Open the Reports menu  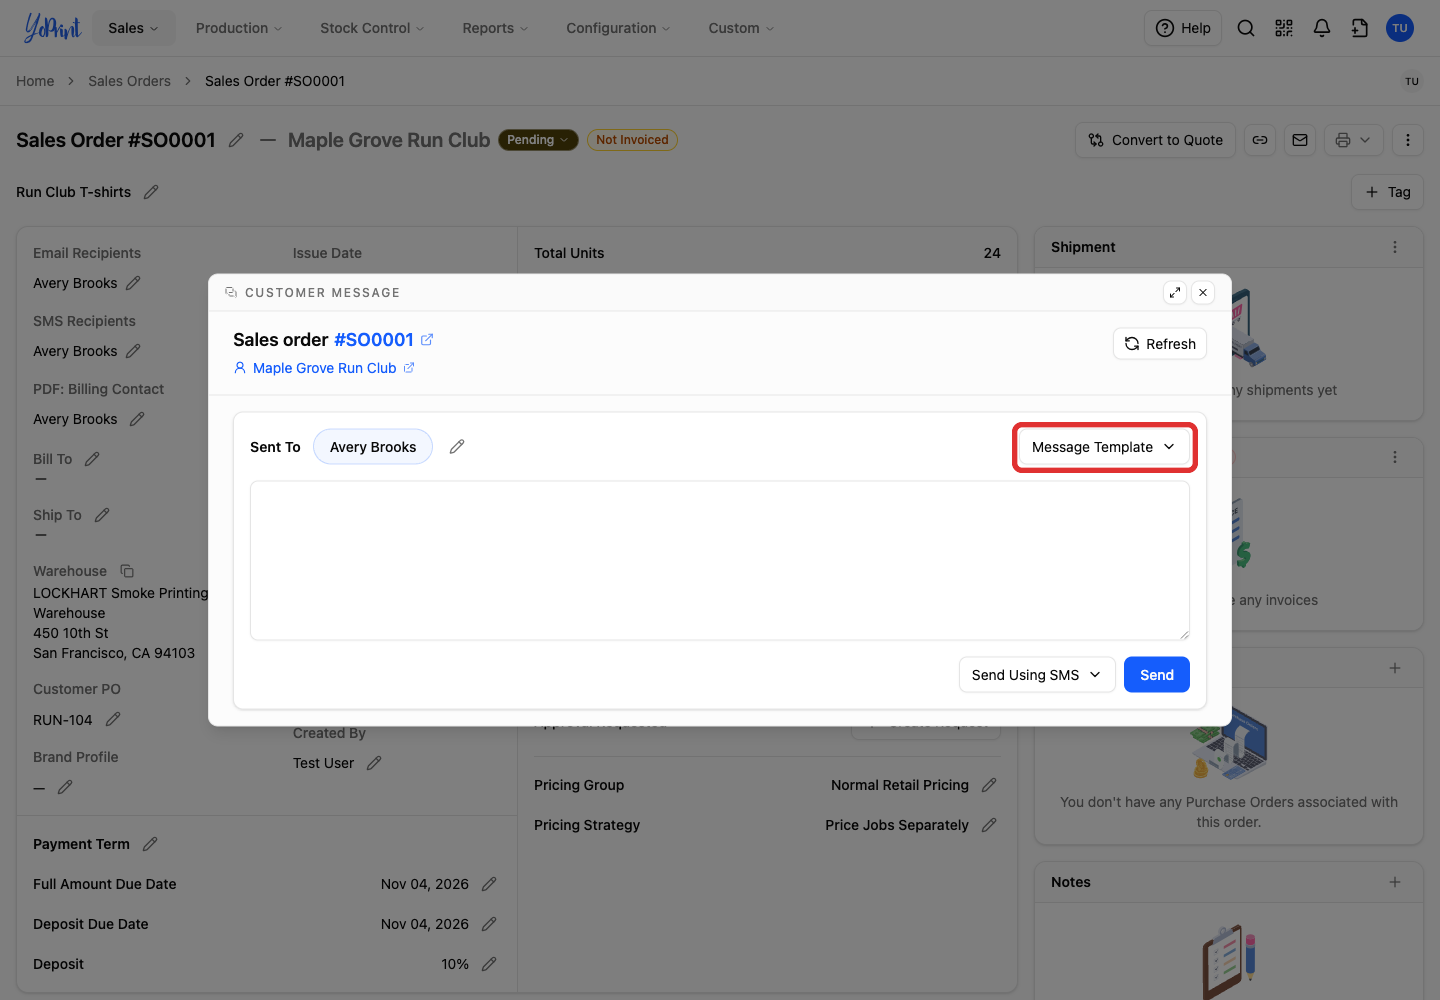tap(496, 28)
